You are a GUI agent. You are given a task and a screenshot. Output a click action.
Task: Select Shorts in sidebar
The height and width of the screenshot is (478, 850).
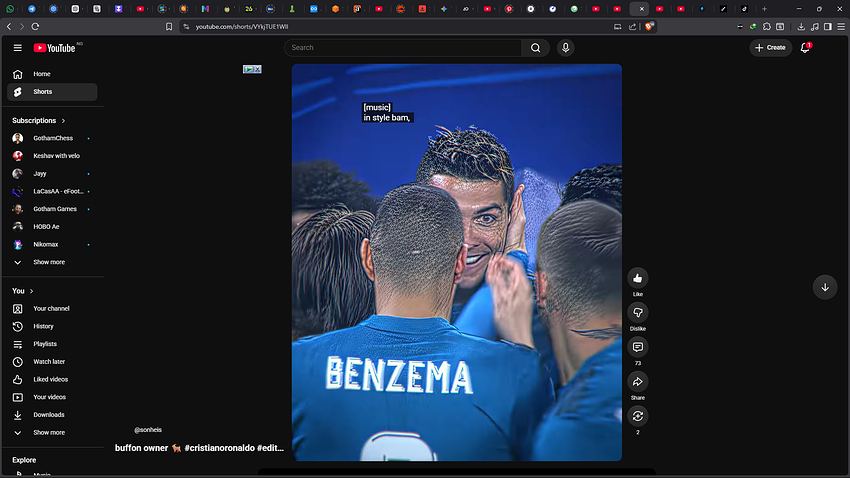pyautogui.click(x=52, y=92)
